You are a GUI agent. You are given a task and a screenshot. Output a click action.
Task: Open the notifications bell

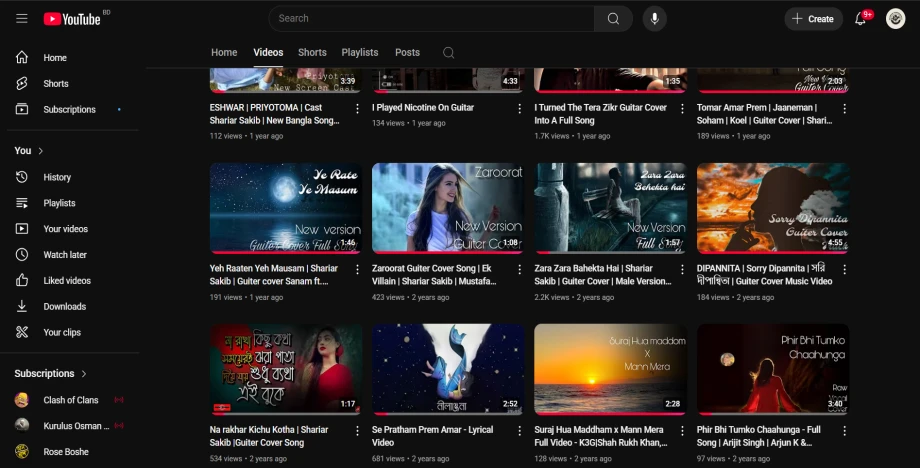click(x=860, y=19)
